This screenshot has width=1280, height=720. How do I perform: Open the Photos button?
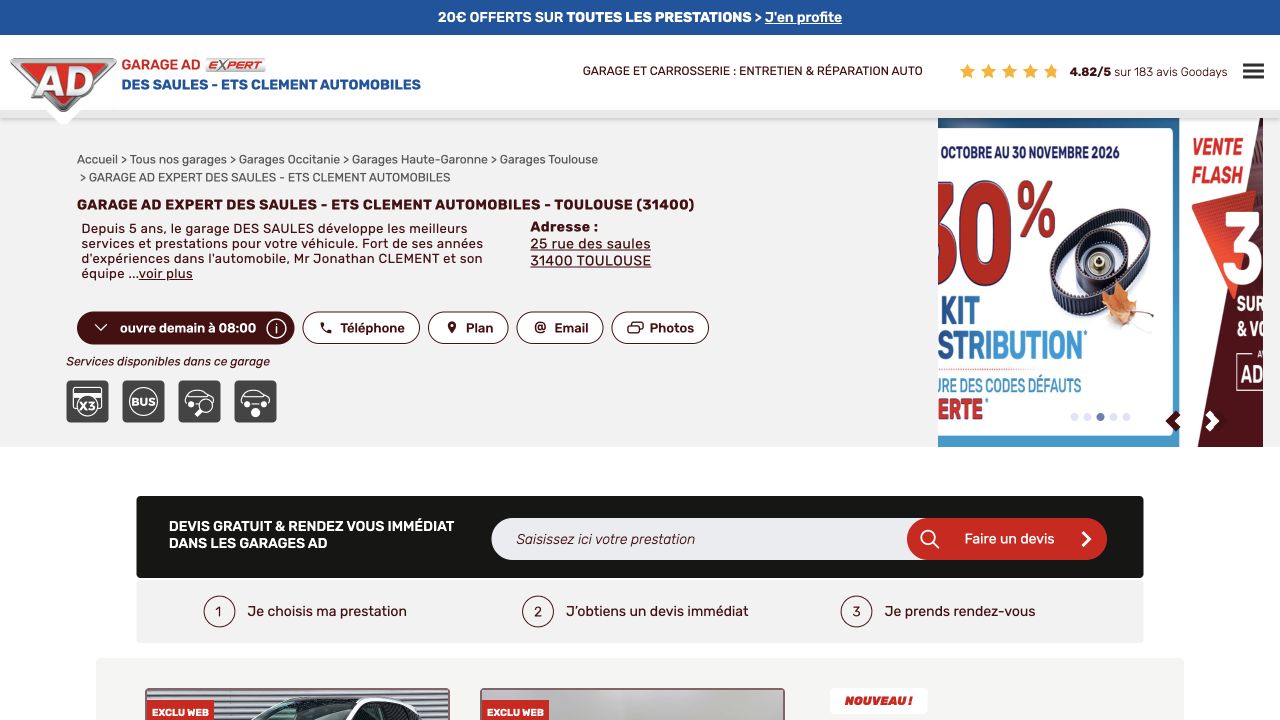pos(660,328)
